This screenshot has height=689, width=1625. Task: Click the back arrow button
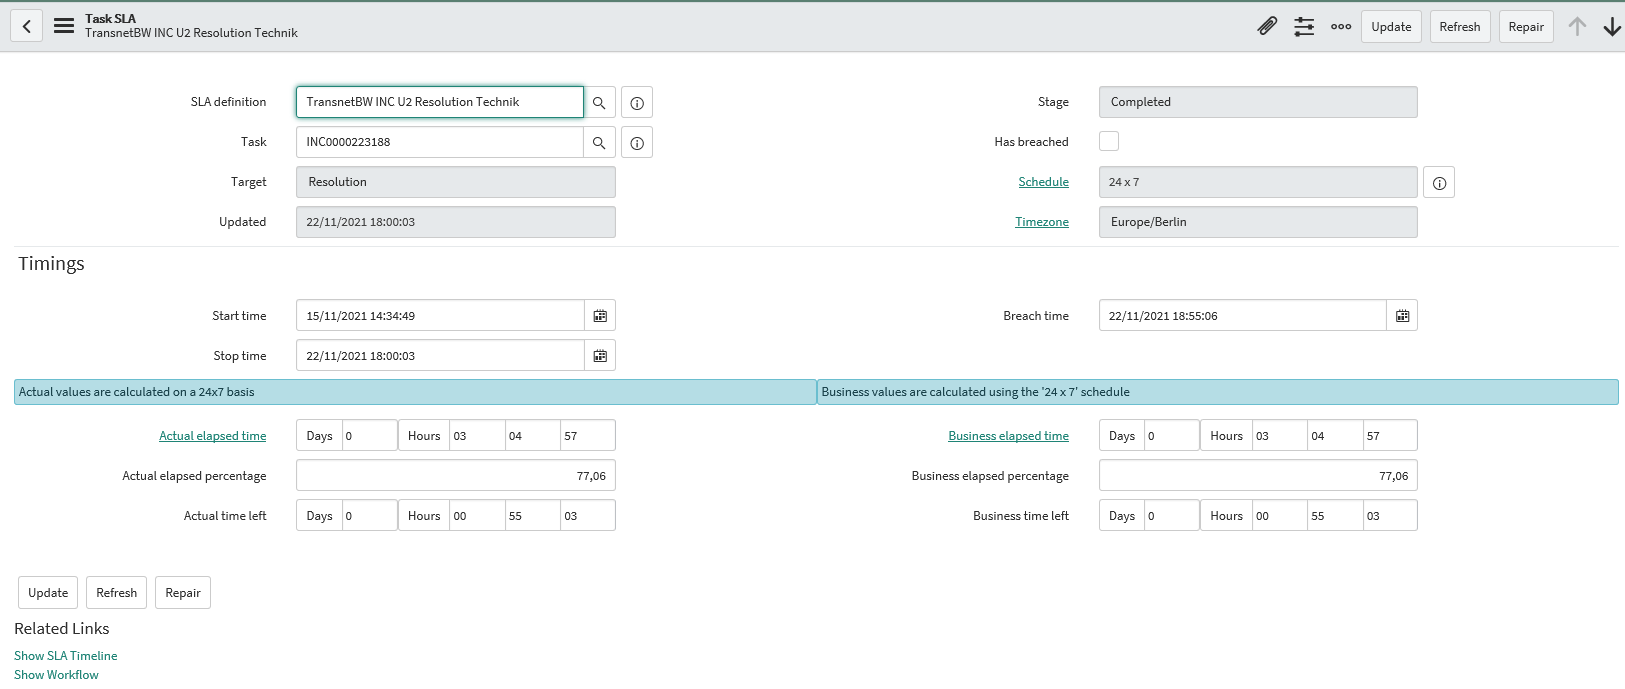click(x=27, y=27)
